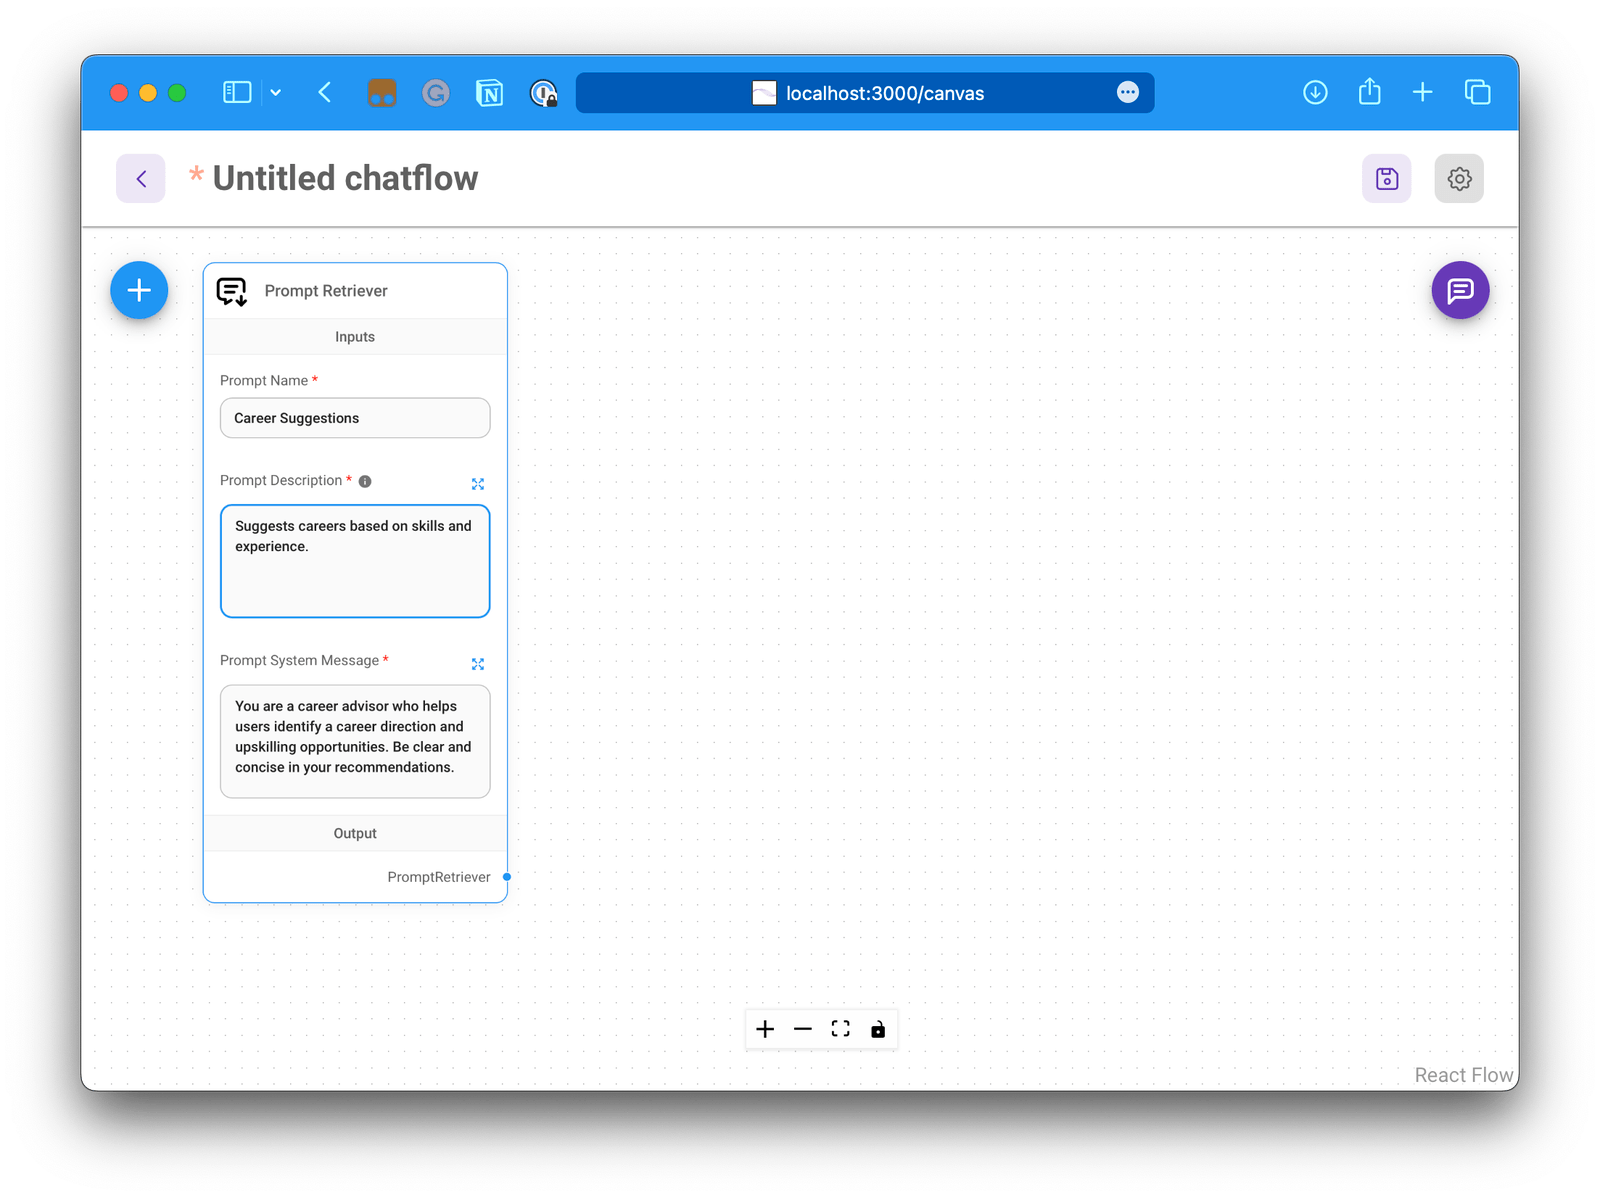View the Prompt Description info tooltip
Viewport: 1600px width, 1198px height.
click(365, 481)
